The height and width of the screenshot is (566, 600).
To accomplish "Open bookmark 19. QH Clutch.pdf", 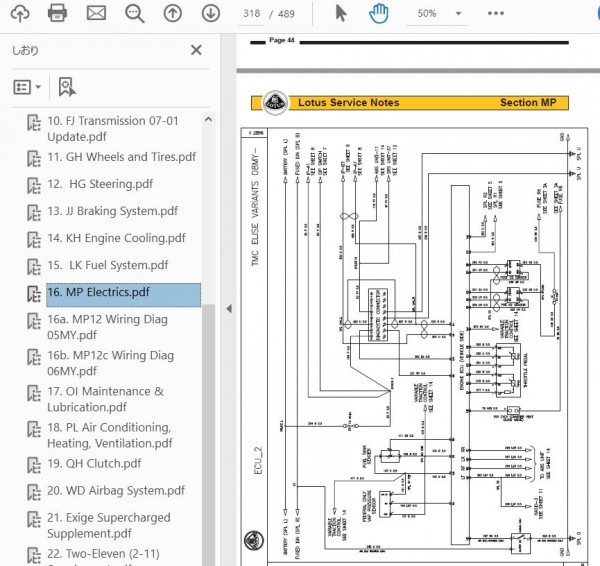I will click(94, 464).
